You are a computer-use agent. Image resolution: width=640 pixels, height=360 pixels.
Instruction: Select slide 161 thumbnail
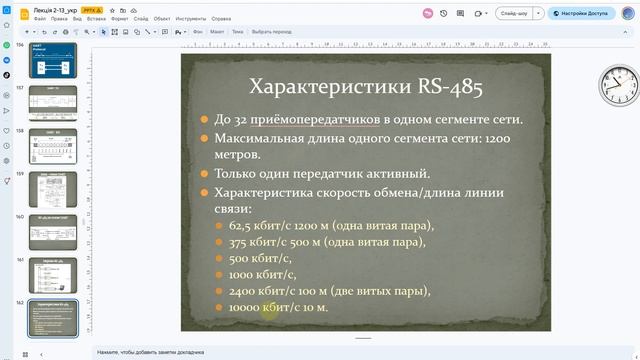point(53,276)
